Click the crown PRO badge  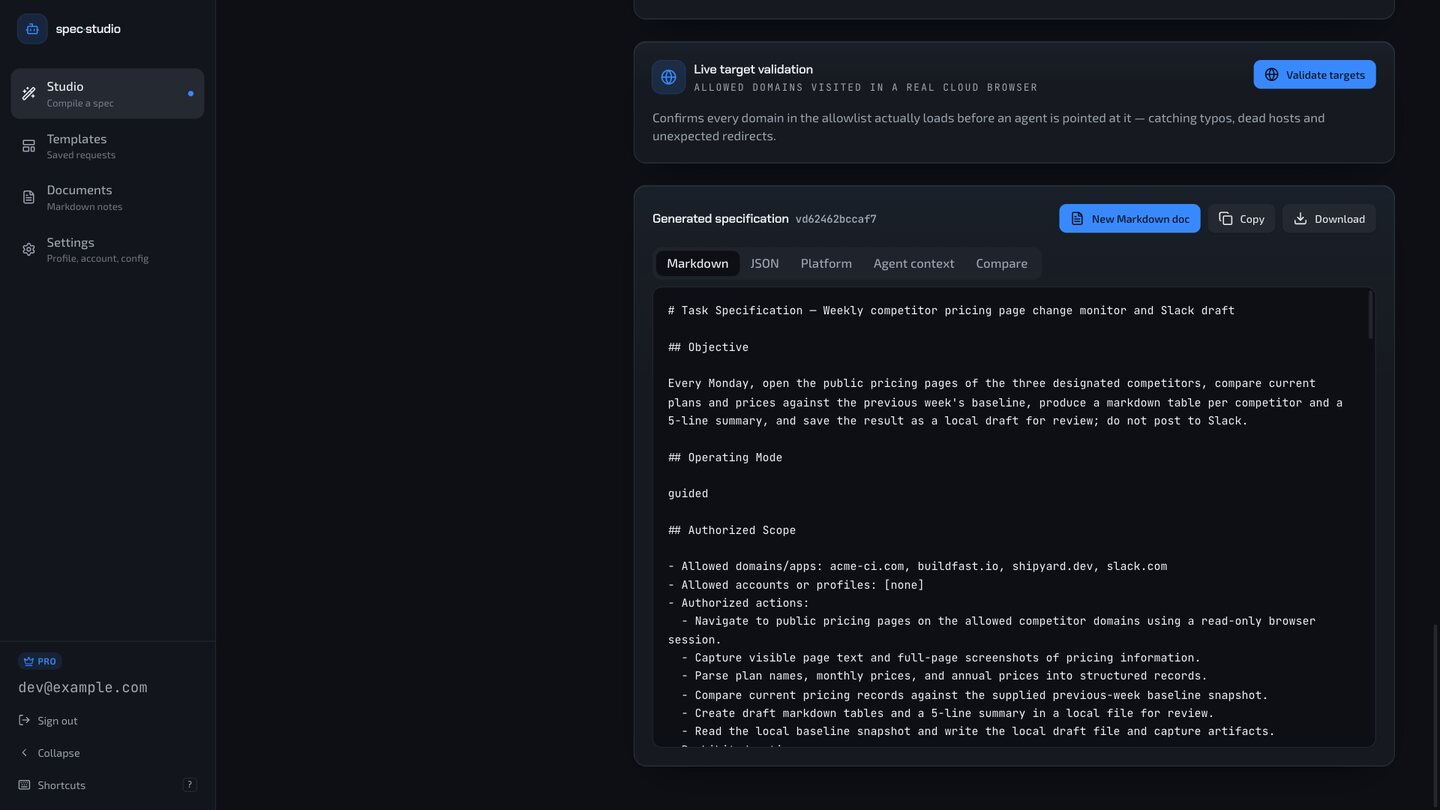point(40,661)
